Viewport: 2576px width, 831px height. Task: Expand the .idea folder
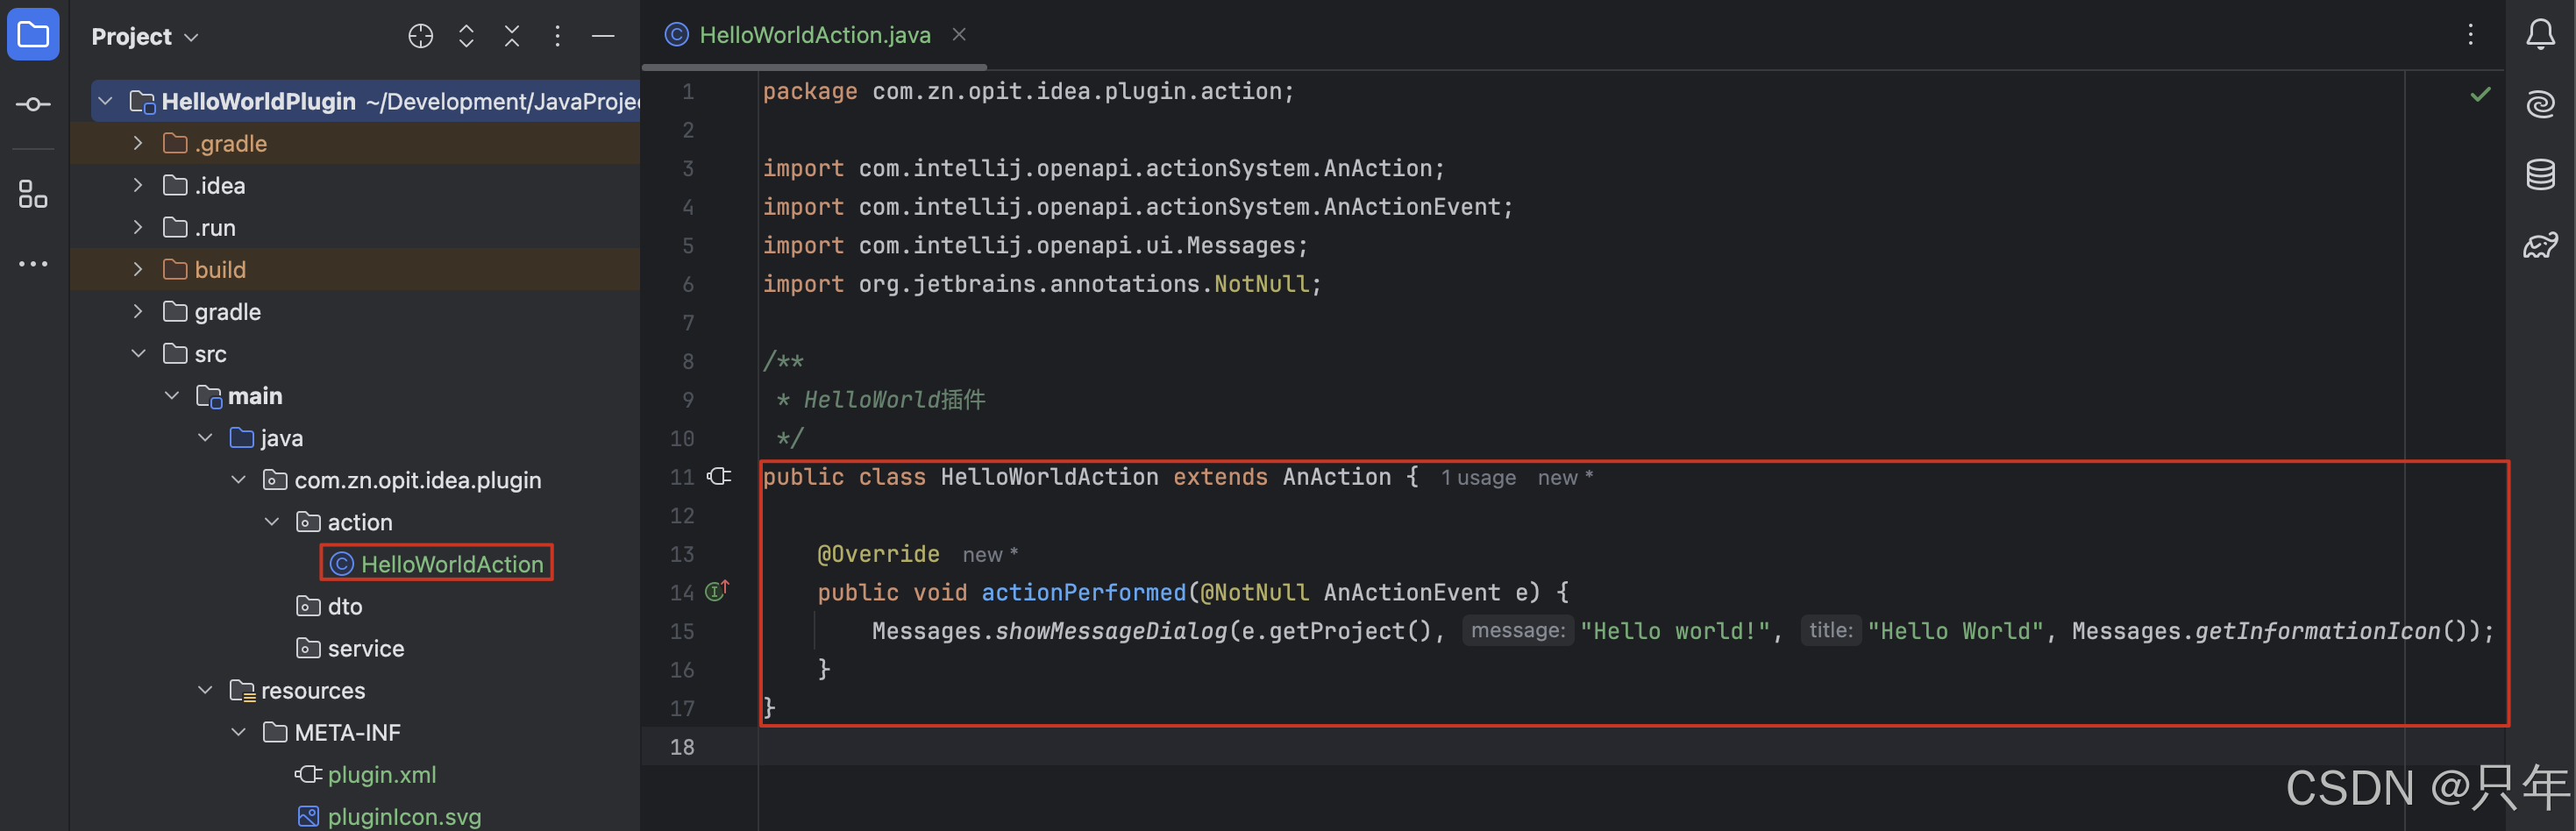pos(138,186)
